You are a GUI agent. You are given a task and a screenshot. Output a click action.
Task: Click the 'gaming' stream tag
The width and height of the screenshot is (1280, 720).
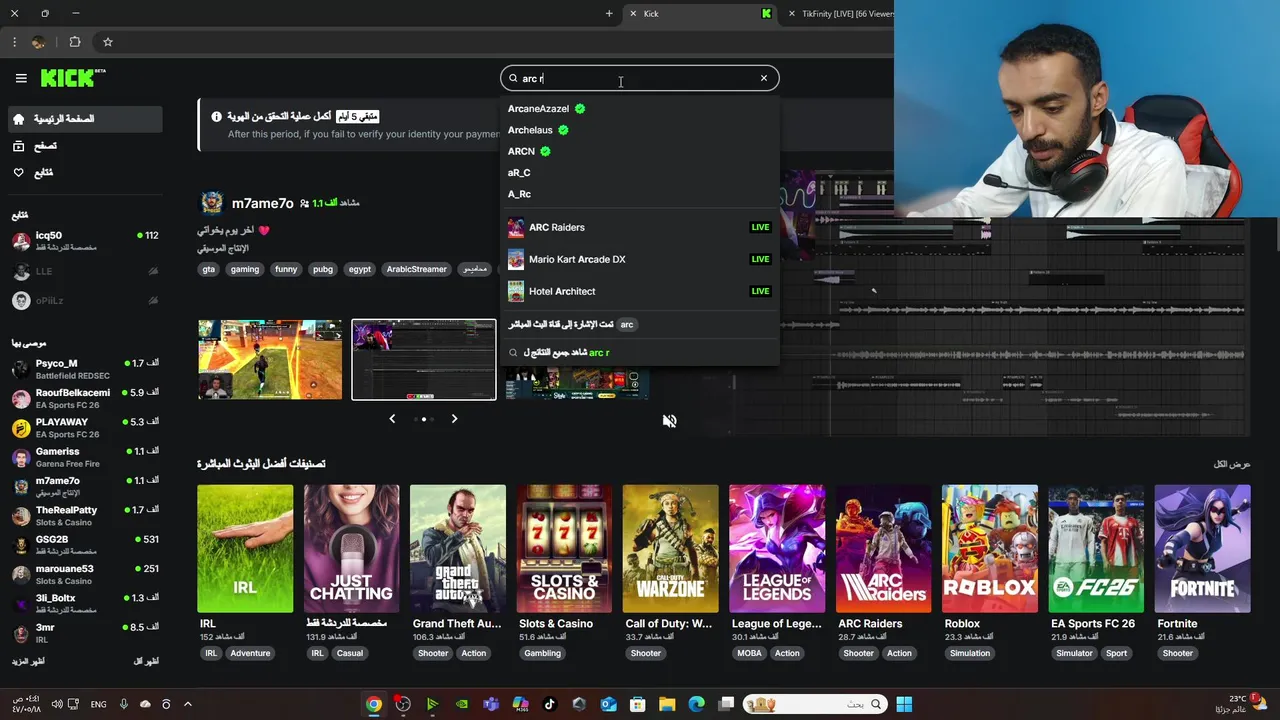tap(244, 269)
